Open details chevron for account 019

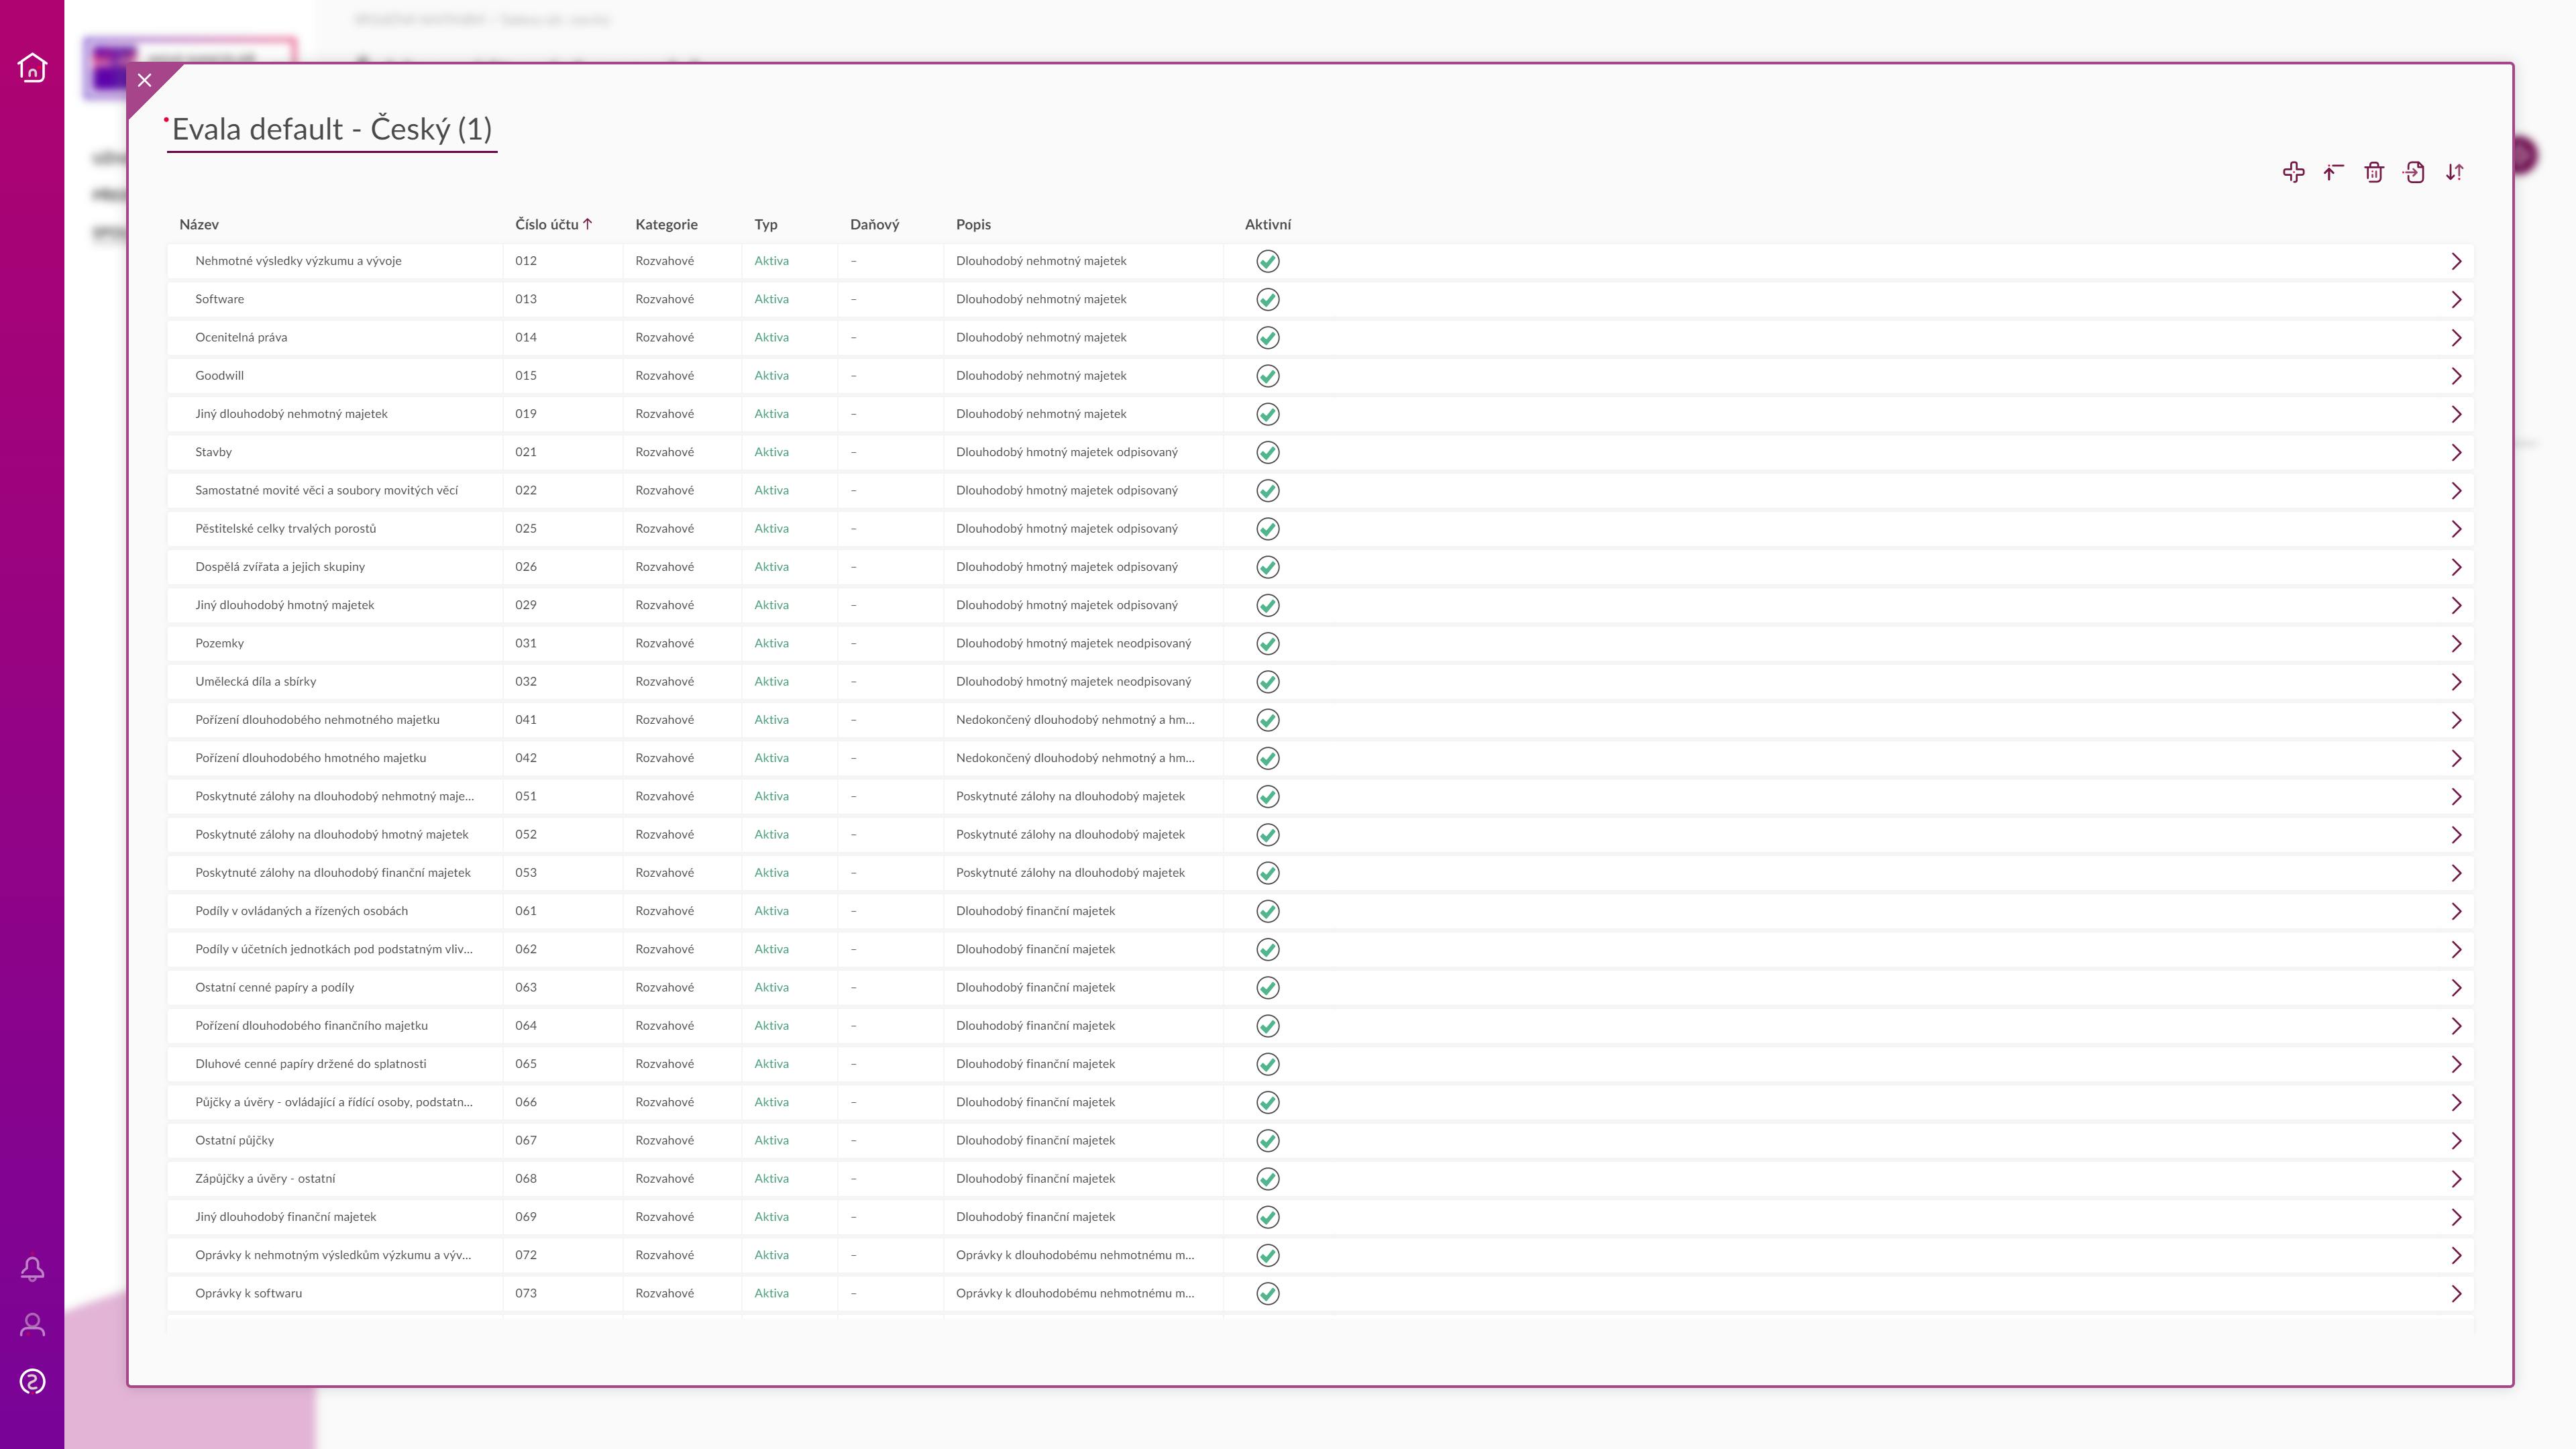coord(2456,414)
